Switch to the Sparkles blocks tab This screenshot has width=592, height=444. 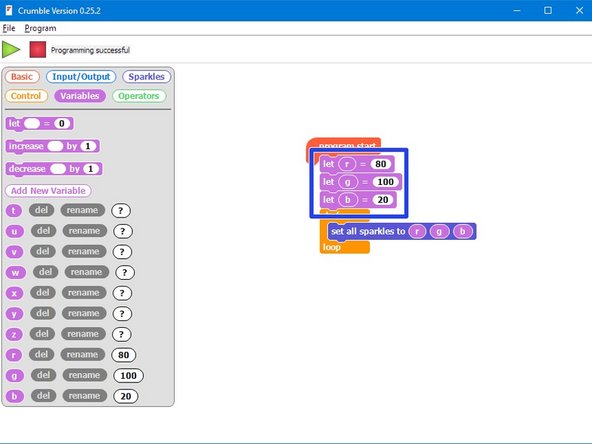point(146,77)
